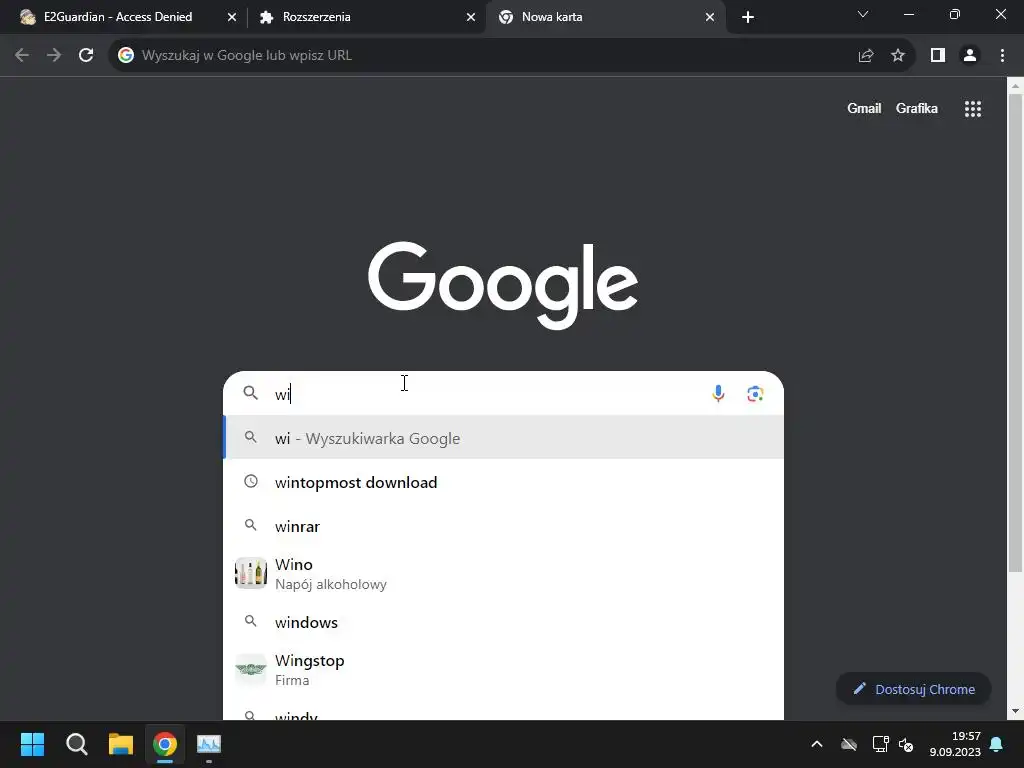The height and width of the screenshot is (768, 1024).
Task: Open the Google apps grid
Action: coord(973,109)
